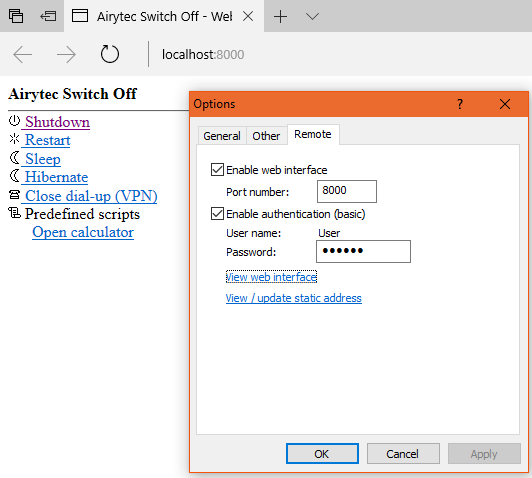Click the browser forward arrow
Image resolution: width=532 pixels, height=478 pixels.
[x=66, y=54]
